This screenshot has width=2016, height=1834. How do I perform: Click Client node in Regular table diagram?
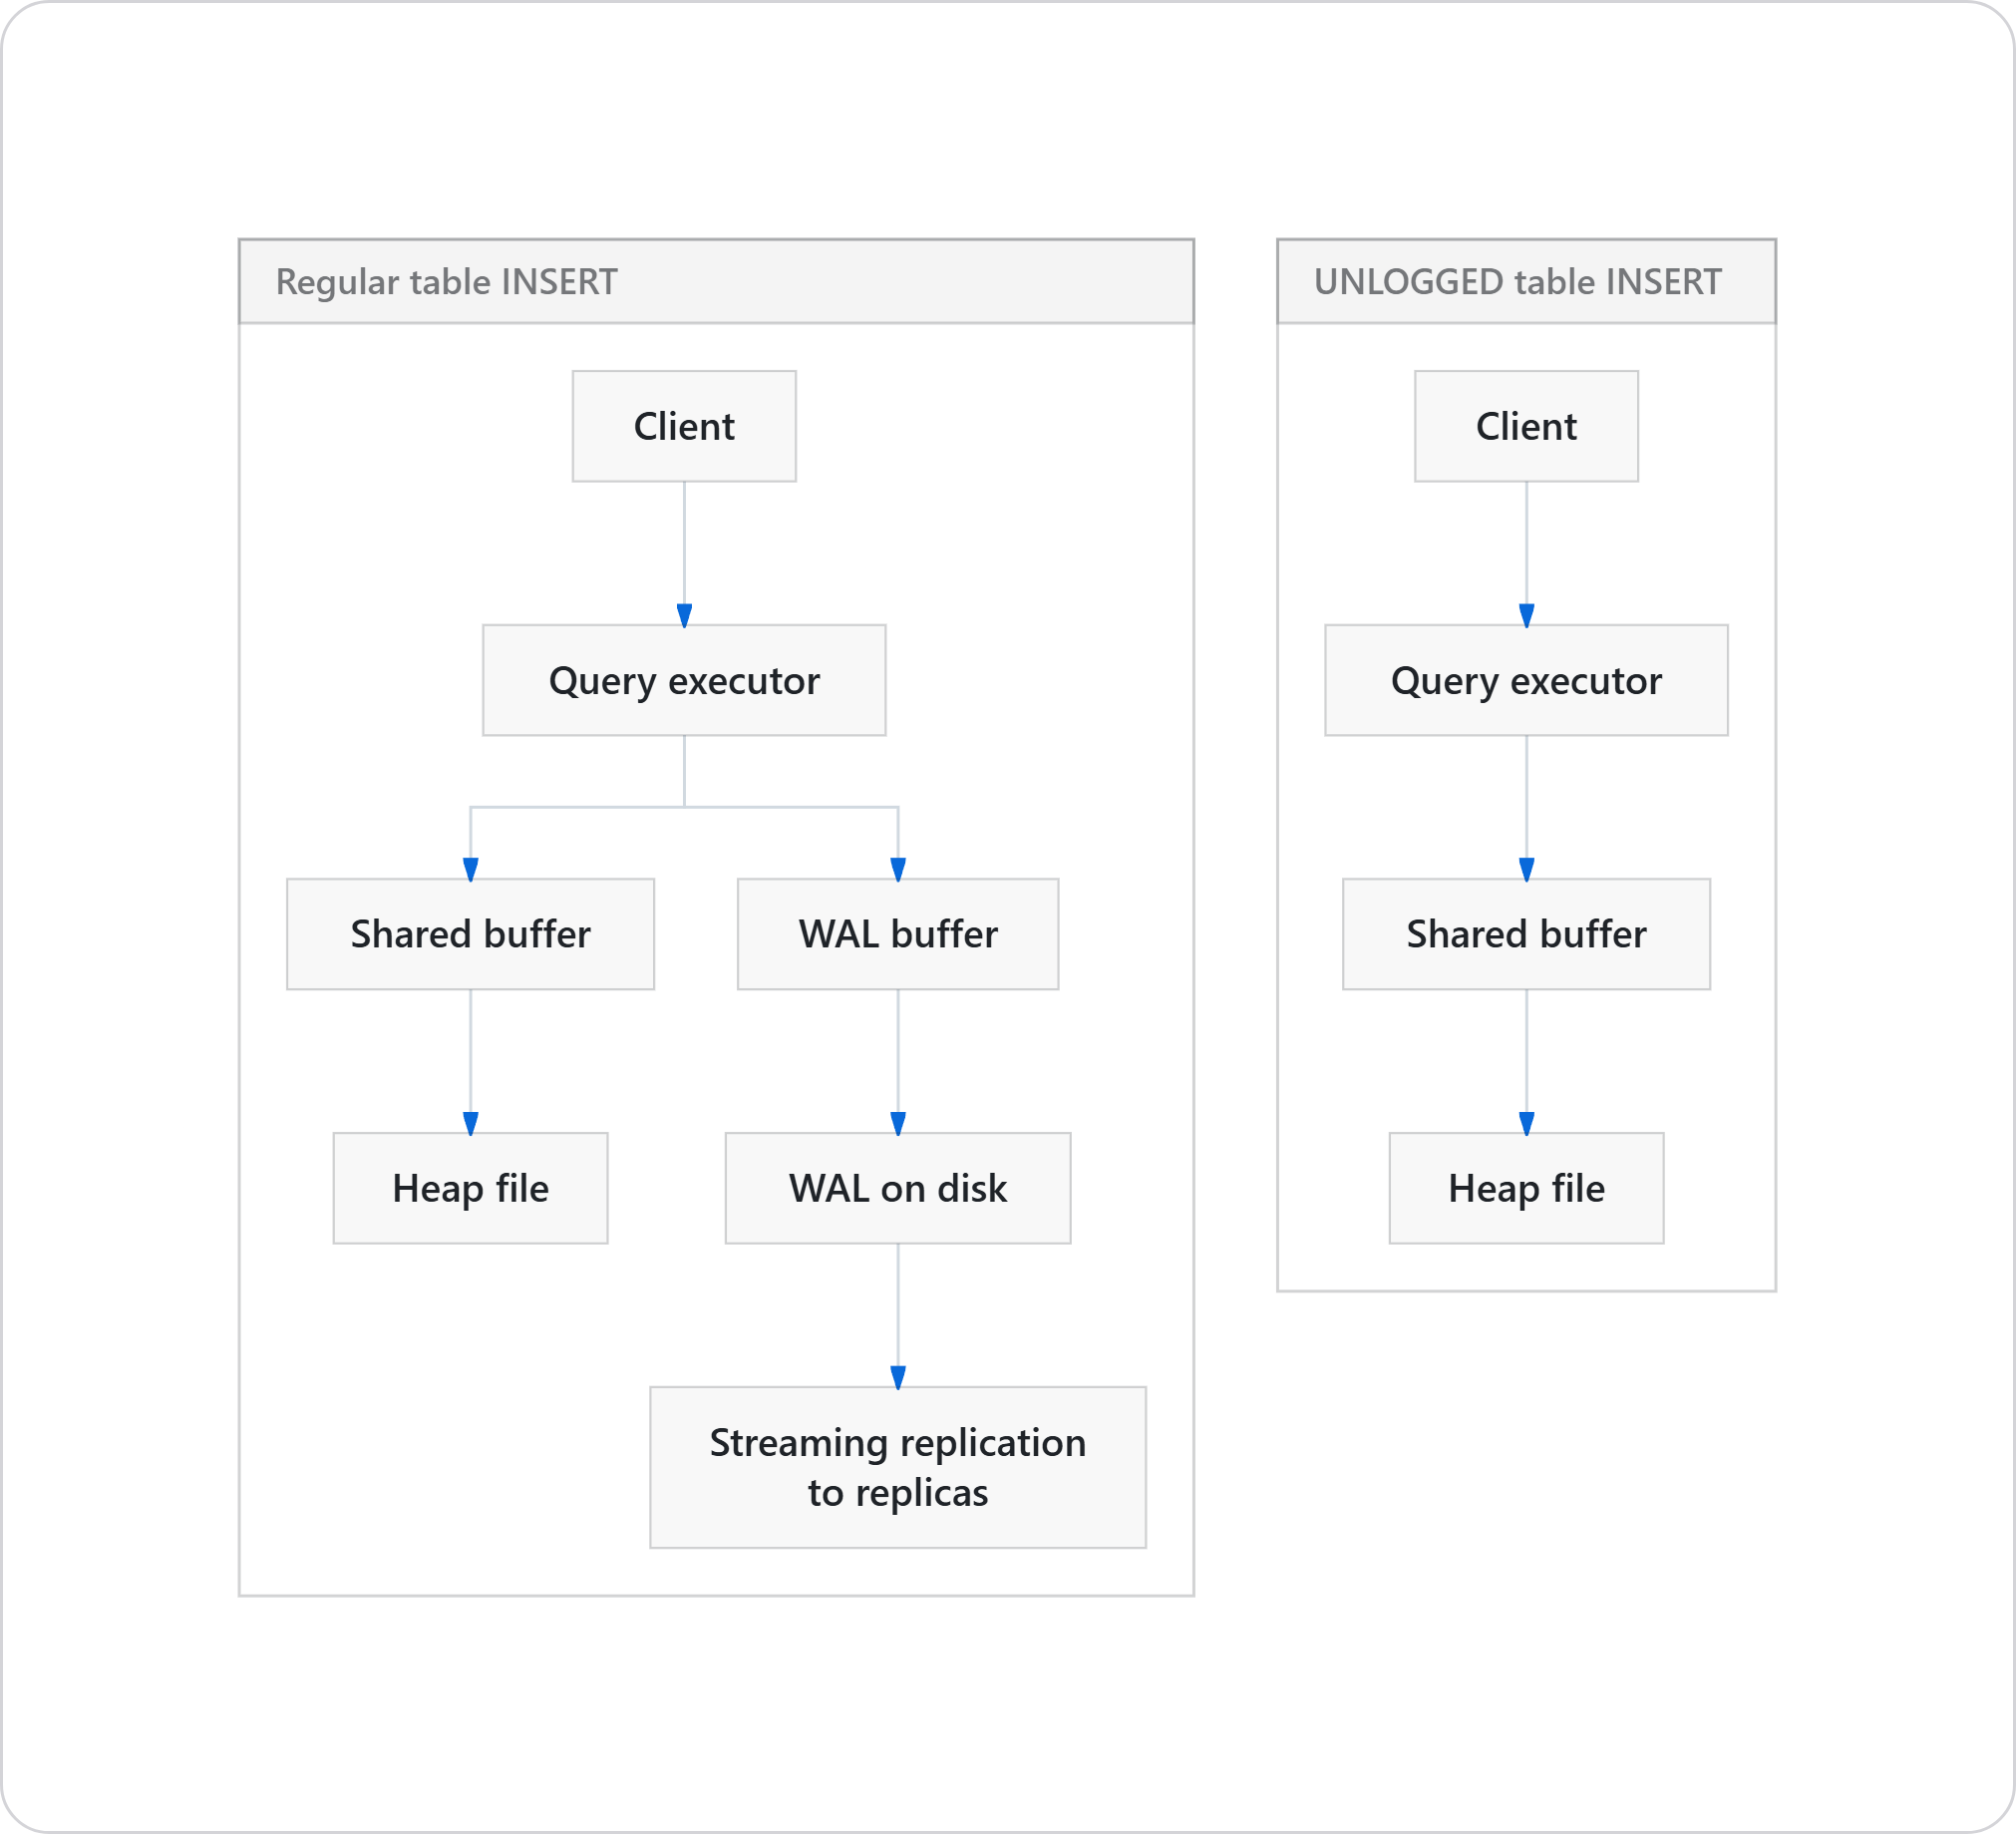tap(684, 426)
